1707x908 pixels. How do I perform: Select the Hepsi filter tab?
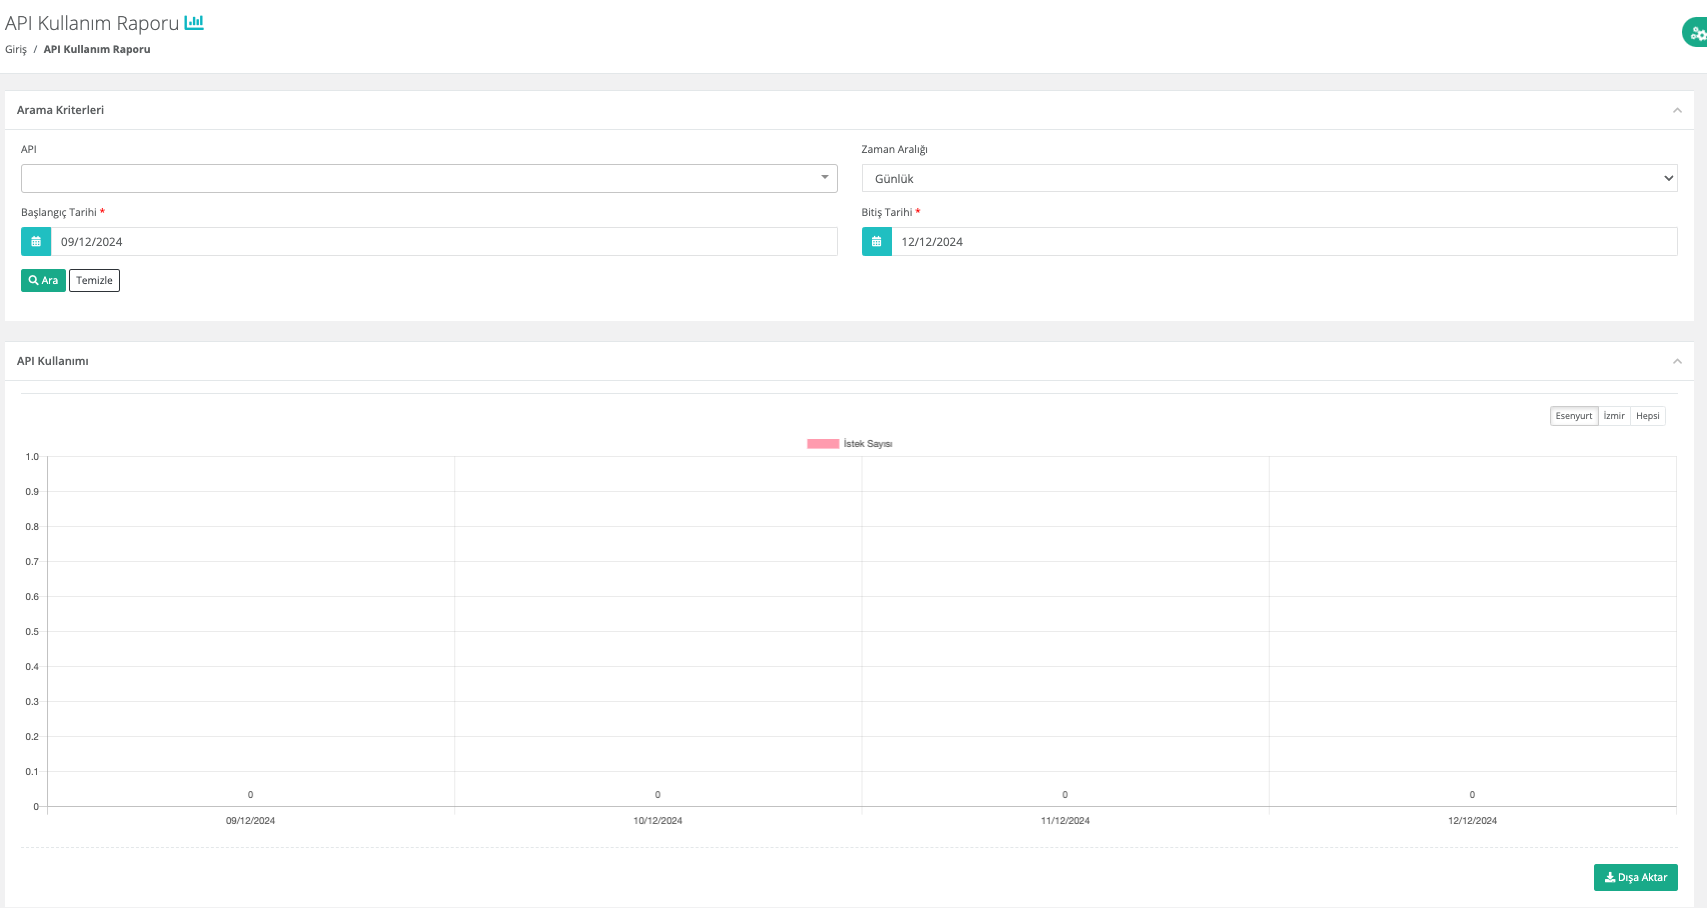tap(1648, 416)
